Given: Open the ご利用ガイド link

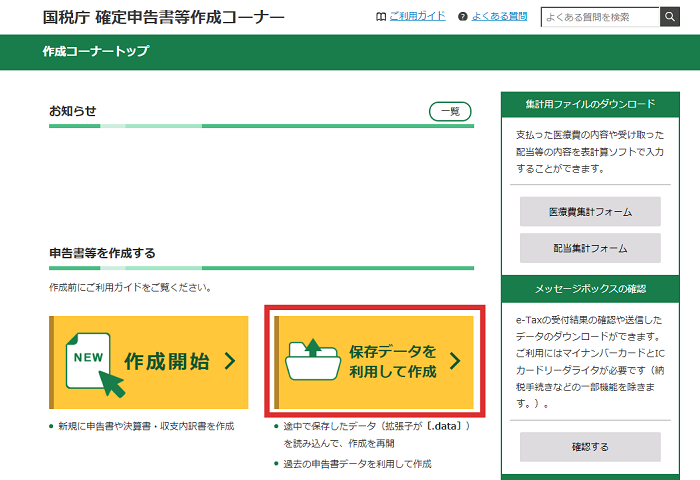Looking at the screenshot, I should tap(417, 17).
